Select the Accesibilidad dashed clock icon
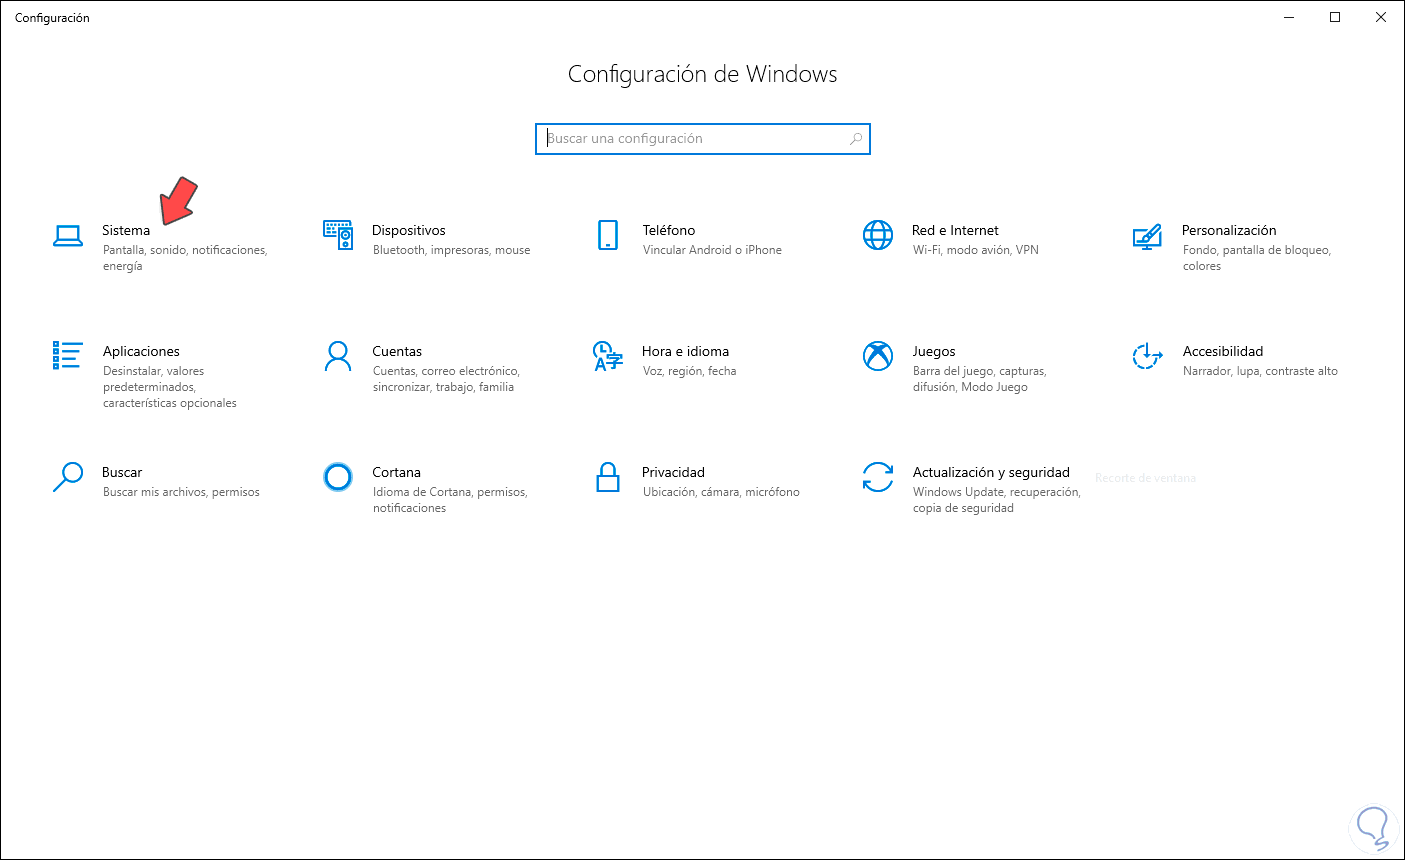The height and width of the screenshot is (860, 1405). (x=1147, y=356)
